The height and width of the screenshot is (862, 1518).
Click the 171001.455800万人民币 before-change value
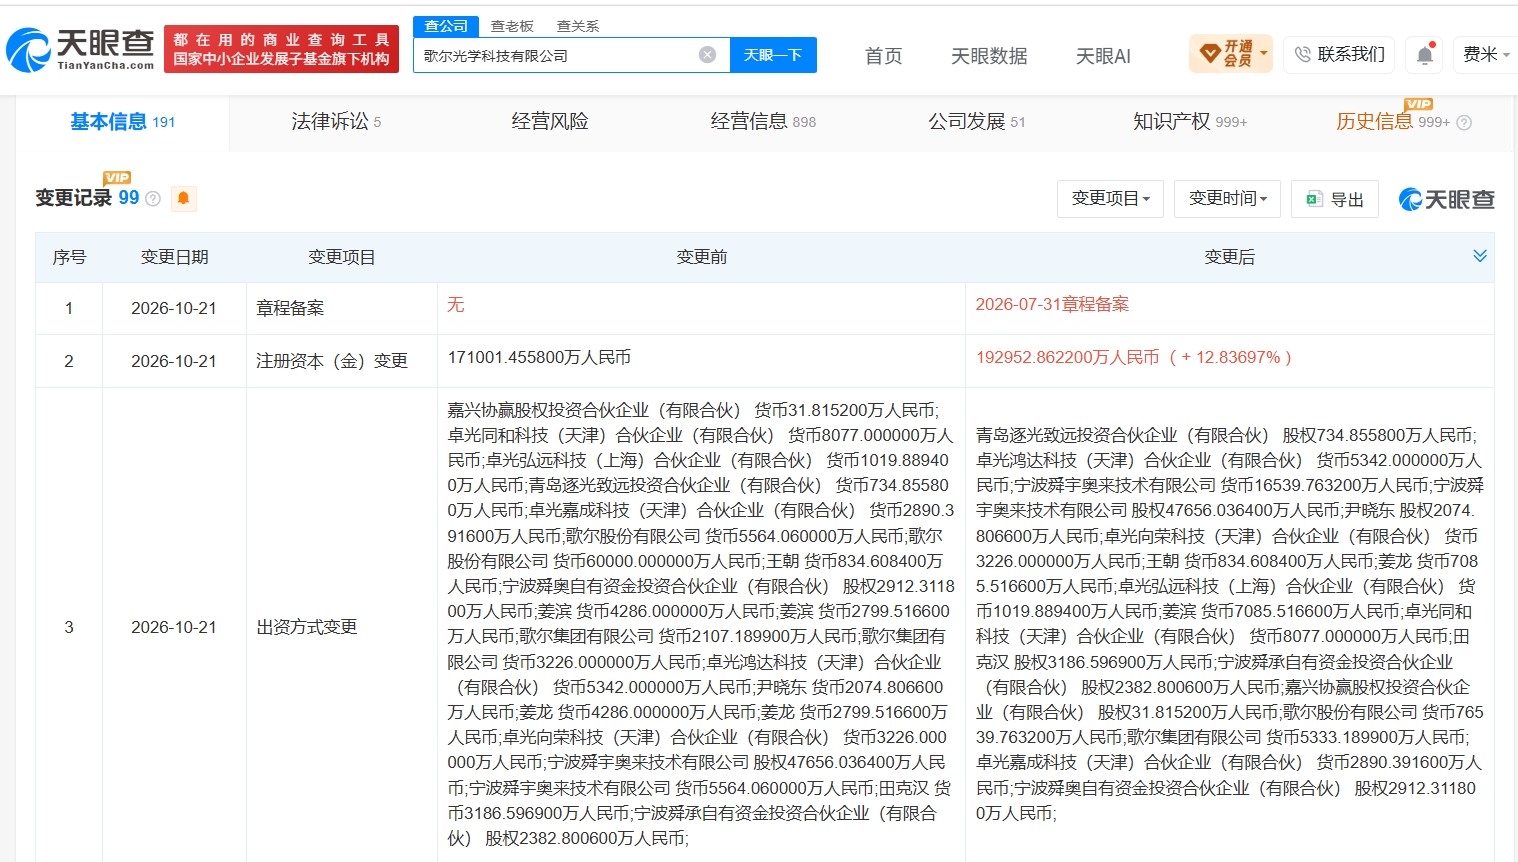539,357
